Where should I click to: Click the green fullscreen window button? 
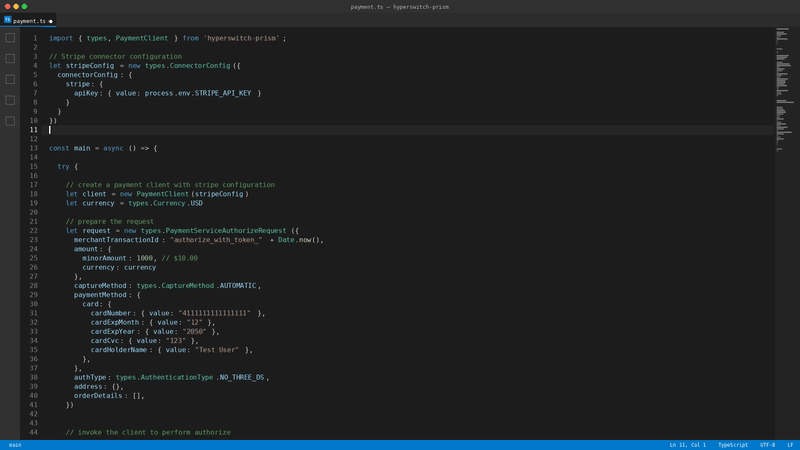click(x=24, y=7)
